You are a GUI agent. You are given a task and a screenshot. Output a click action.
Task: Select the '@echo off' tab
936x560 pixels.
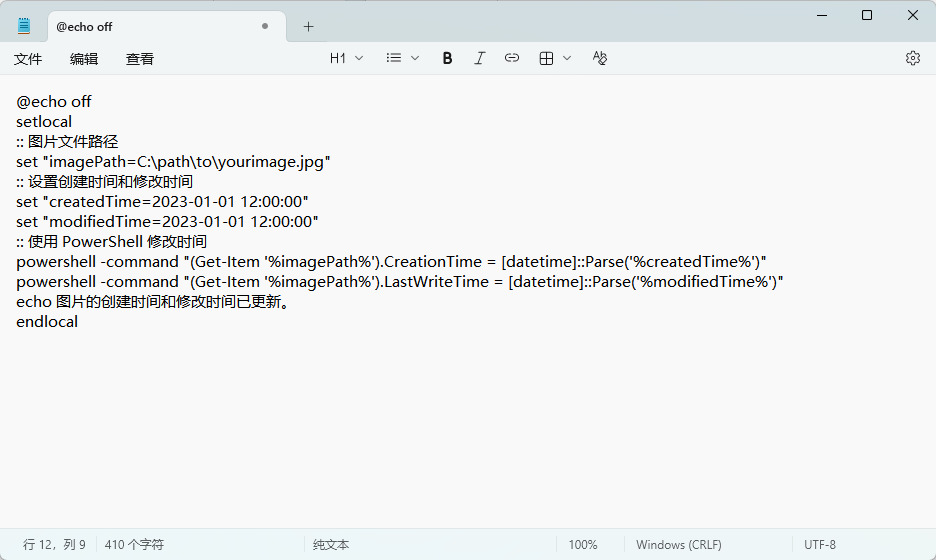coord(166,27)
